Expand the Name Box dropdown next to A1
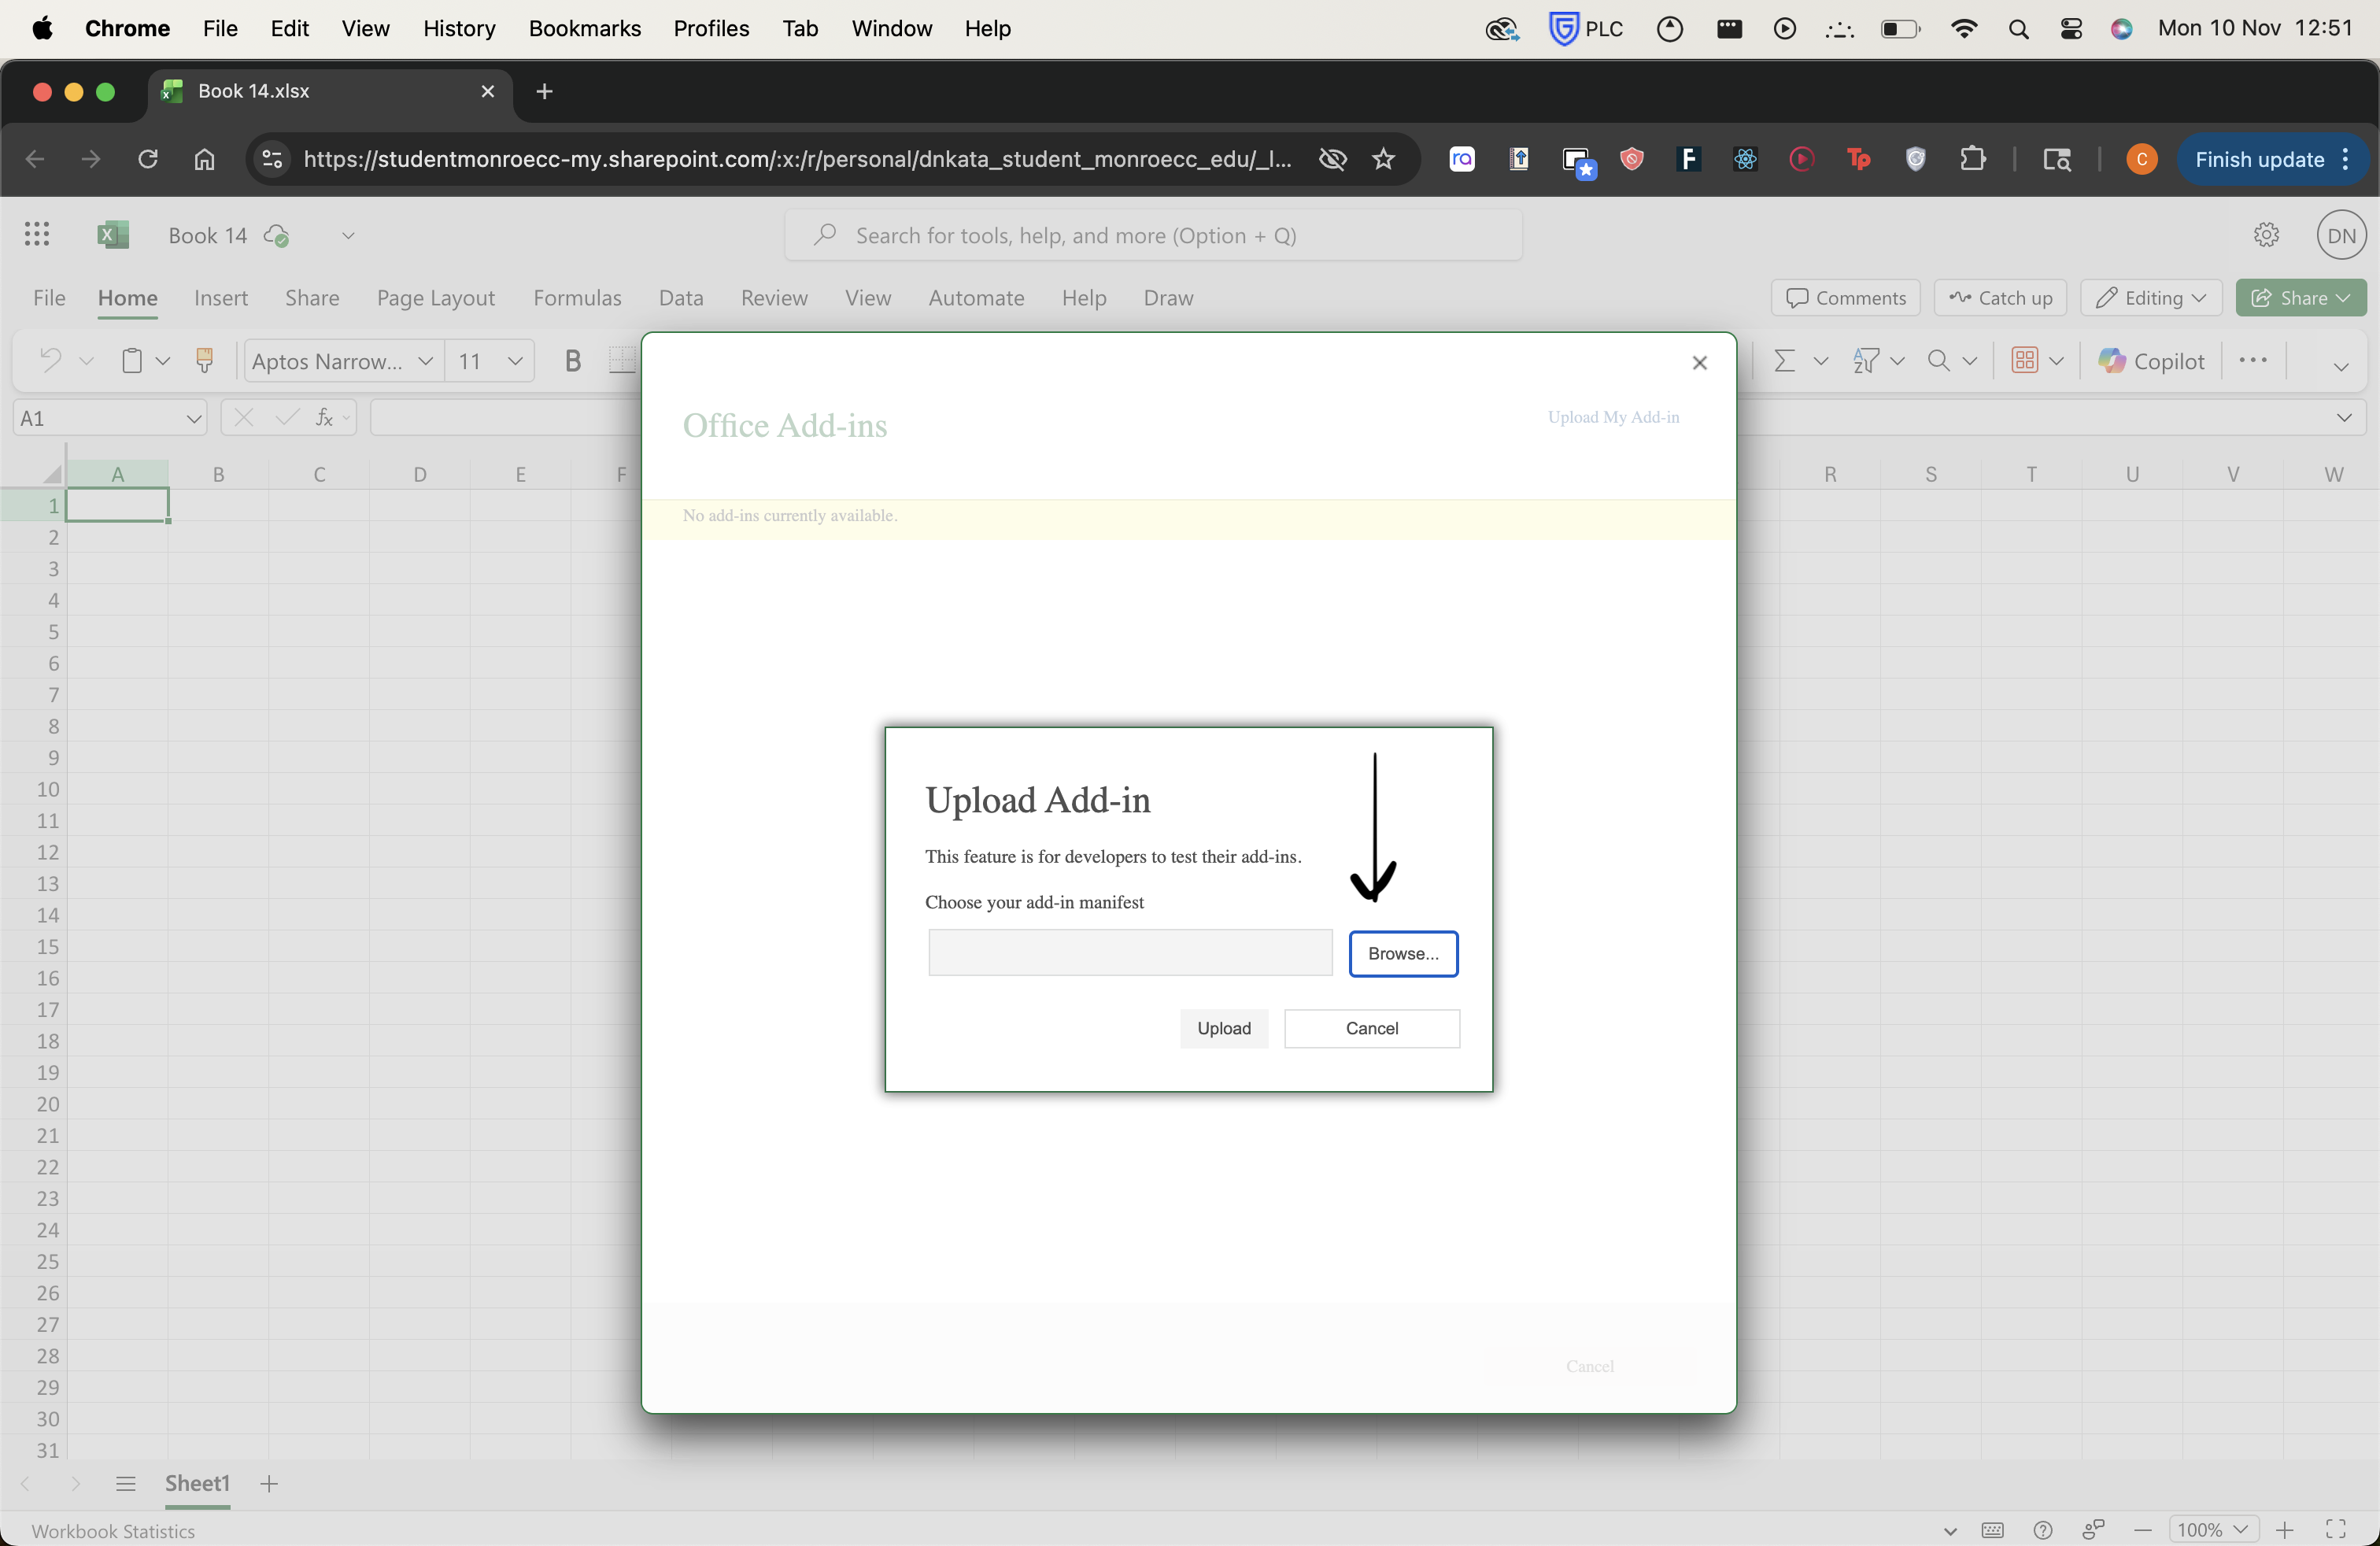 (x=193, y=418)
